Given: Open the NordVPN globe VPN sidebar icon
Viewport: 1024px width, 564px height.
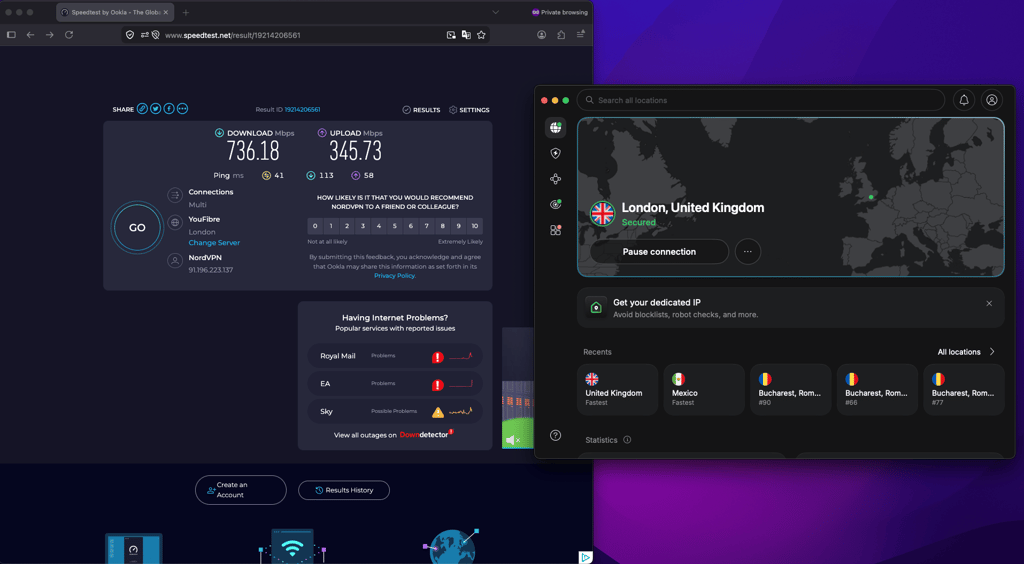Looking at the screenshot, I should (x=555, y=127).
